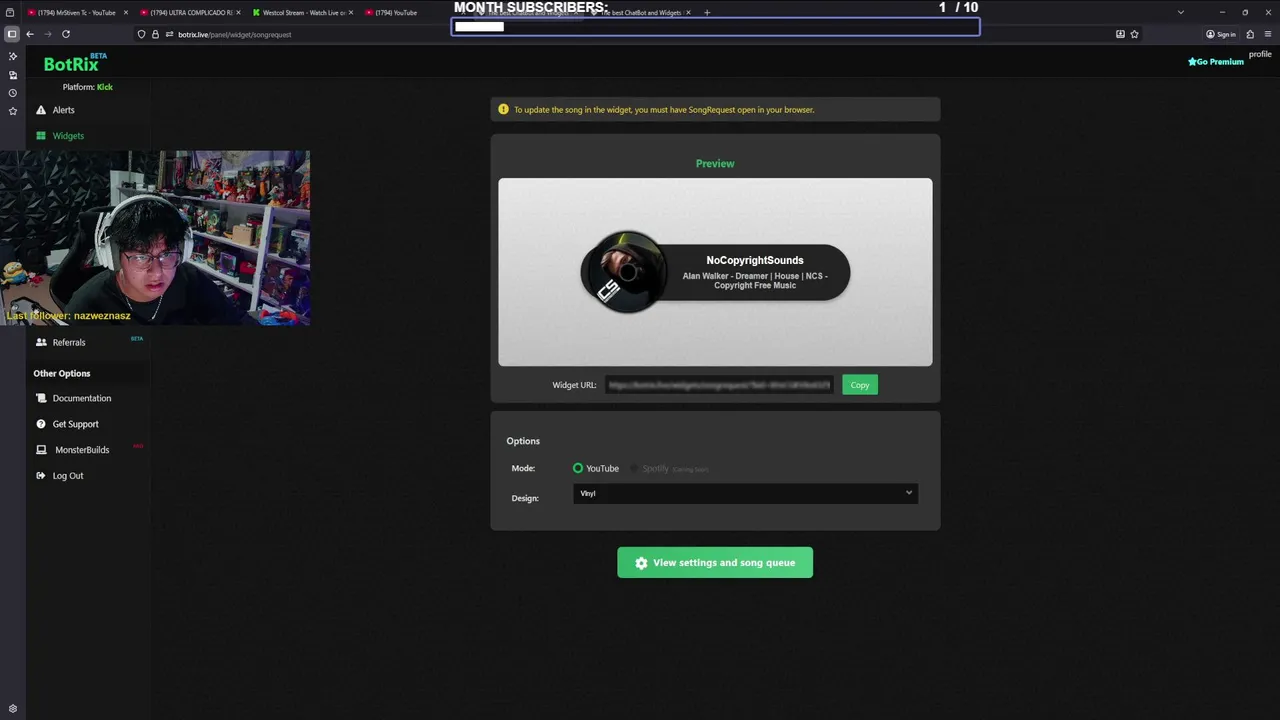Screen dimensions: 1280x720
Task: Open the history clock icon in sidebar
Action: point(12,93)
